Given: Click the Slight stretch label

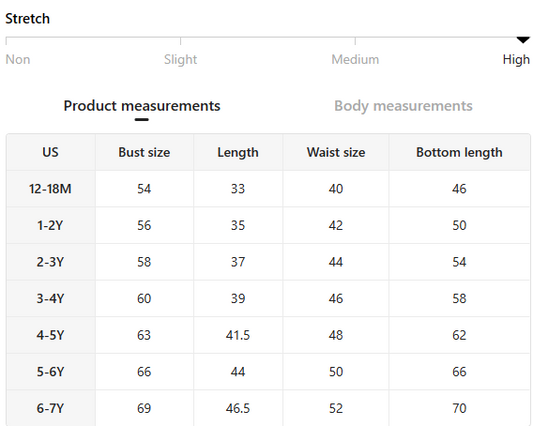Looking at the screenshot, I should (180, 59).
